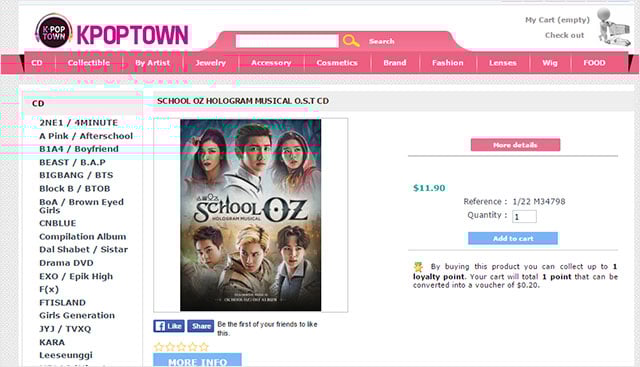
Task: Open the MORE INFO tab
Action: pos(198,360)
